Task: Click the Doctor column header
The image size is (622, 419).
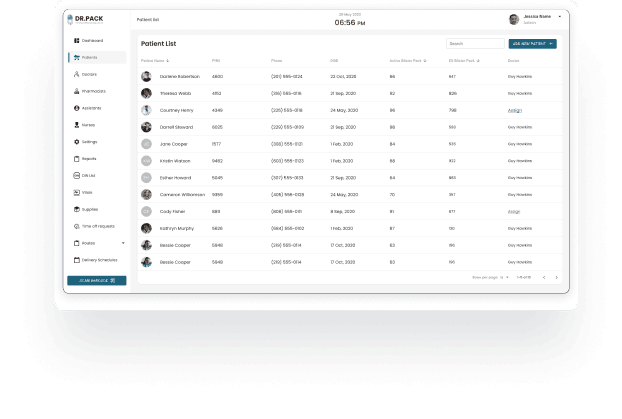Action: [x=513, y=61]
